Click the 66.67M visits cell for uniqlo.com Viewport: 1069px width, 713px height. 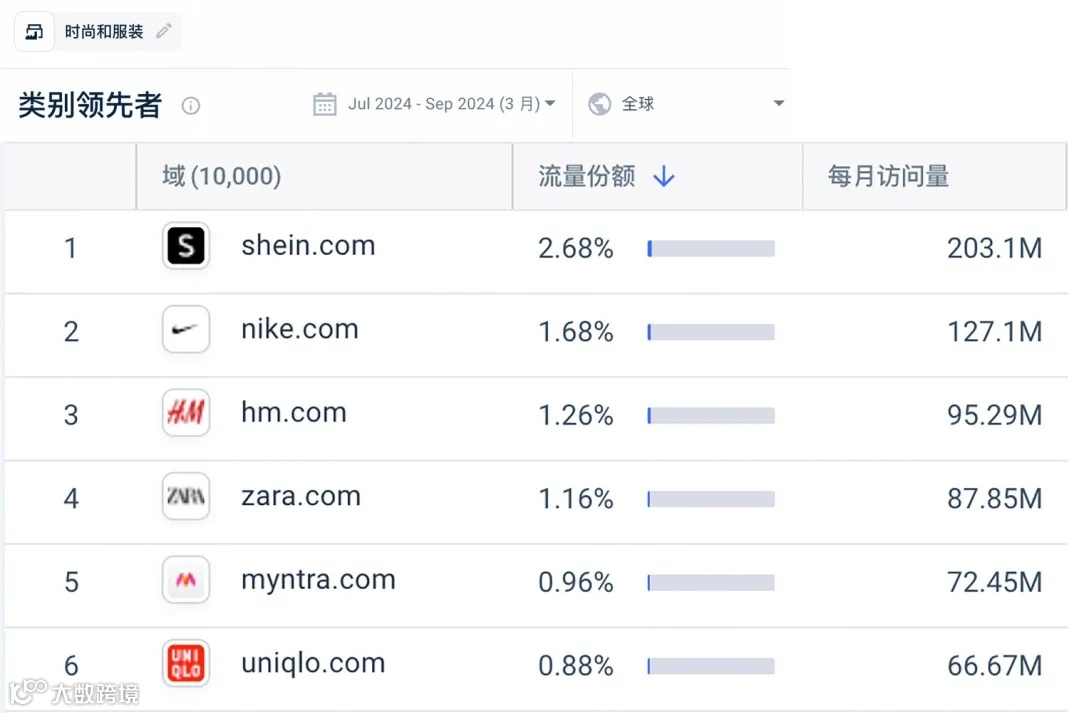click(994, 664)
